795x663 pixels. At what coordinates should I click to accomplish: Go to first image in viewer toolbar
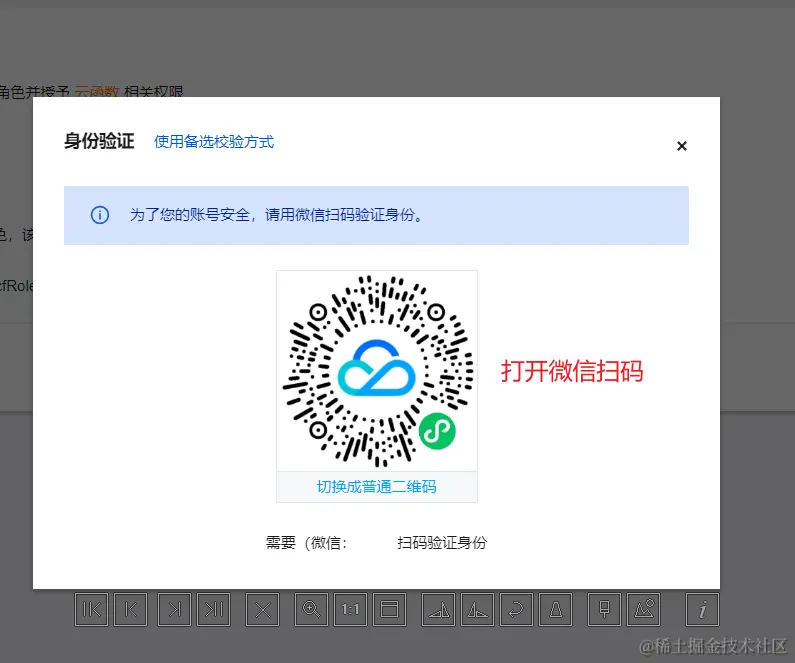pyautogui.click(x=91, y=609)
